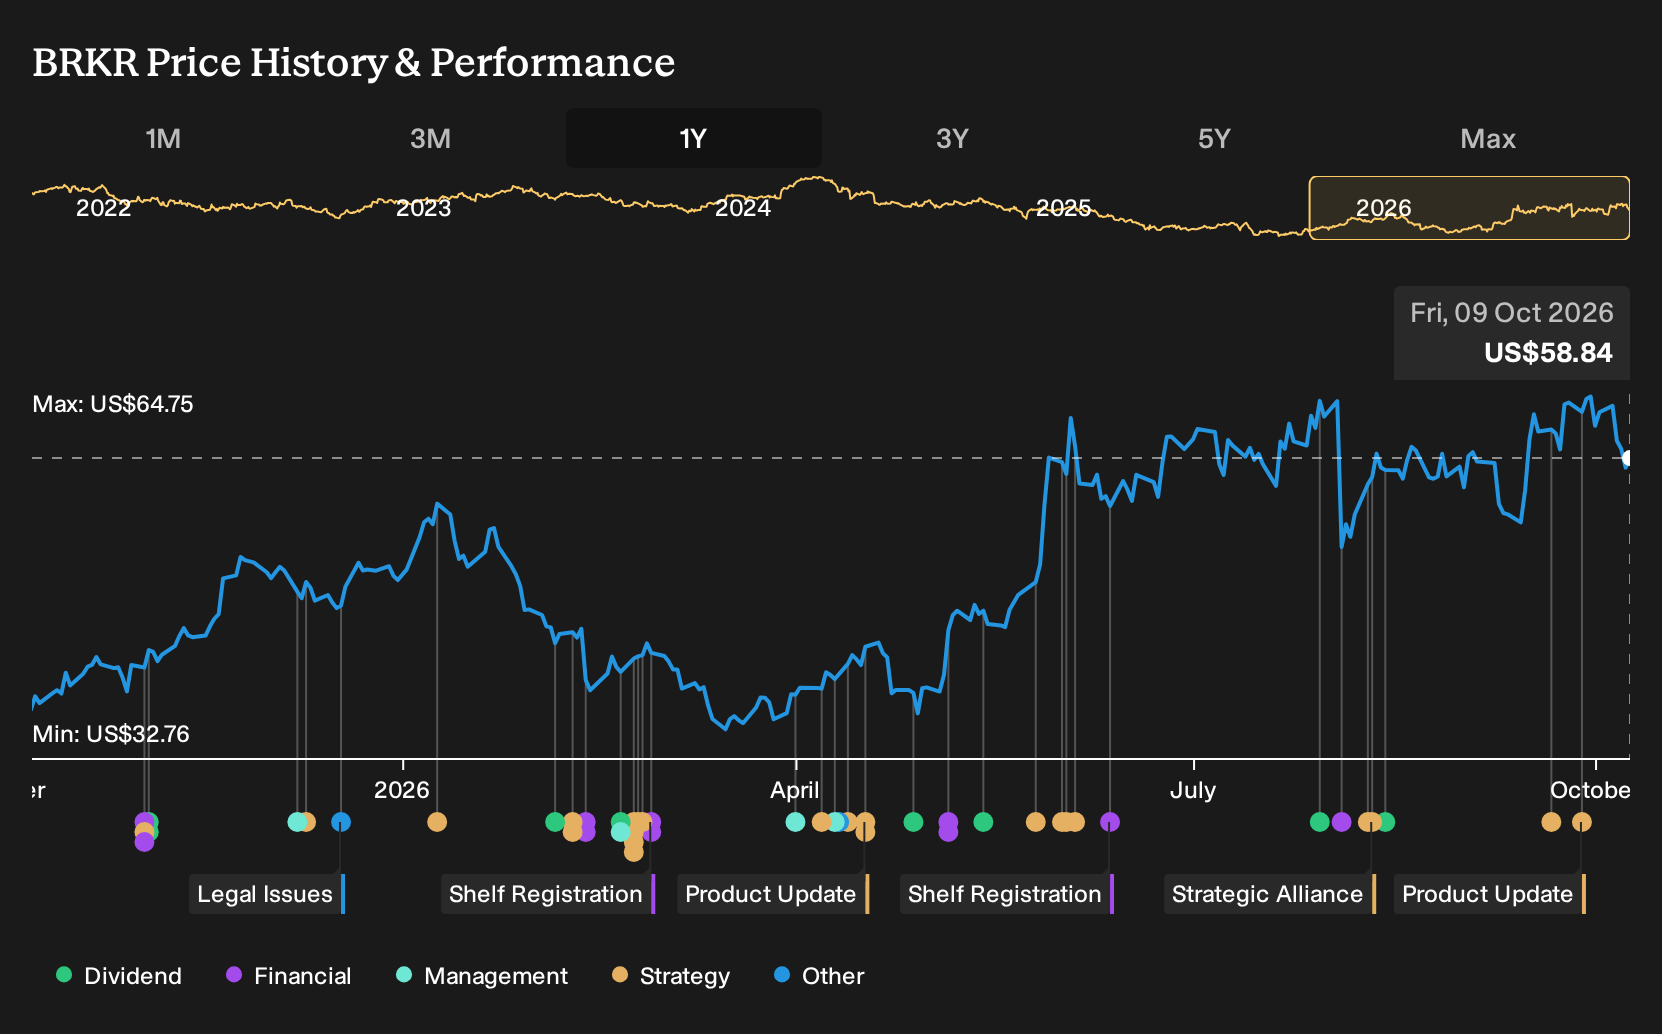
Task: Open the Product Update label near October
Action: tap(1489, 894)
